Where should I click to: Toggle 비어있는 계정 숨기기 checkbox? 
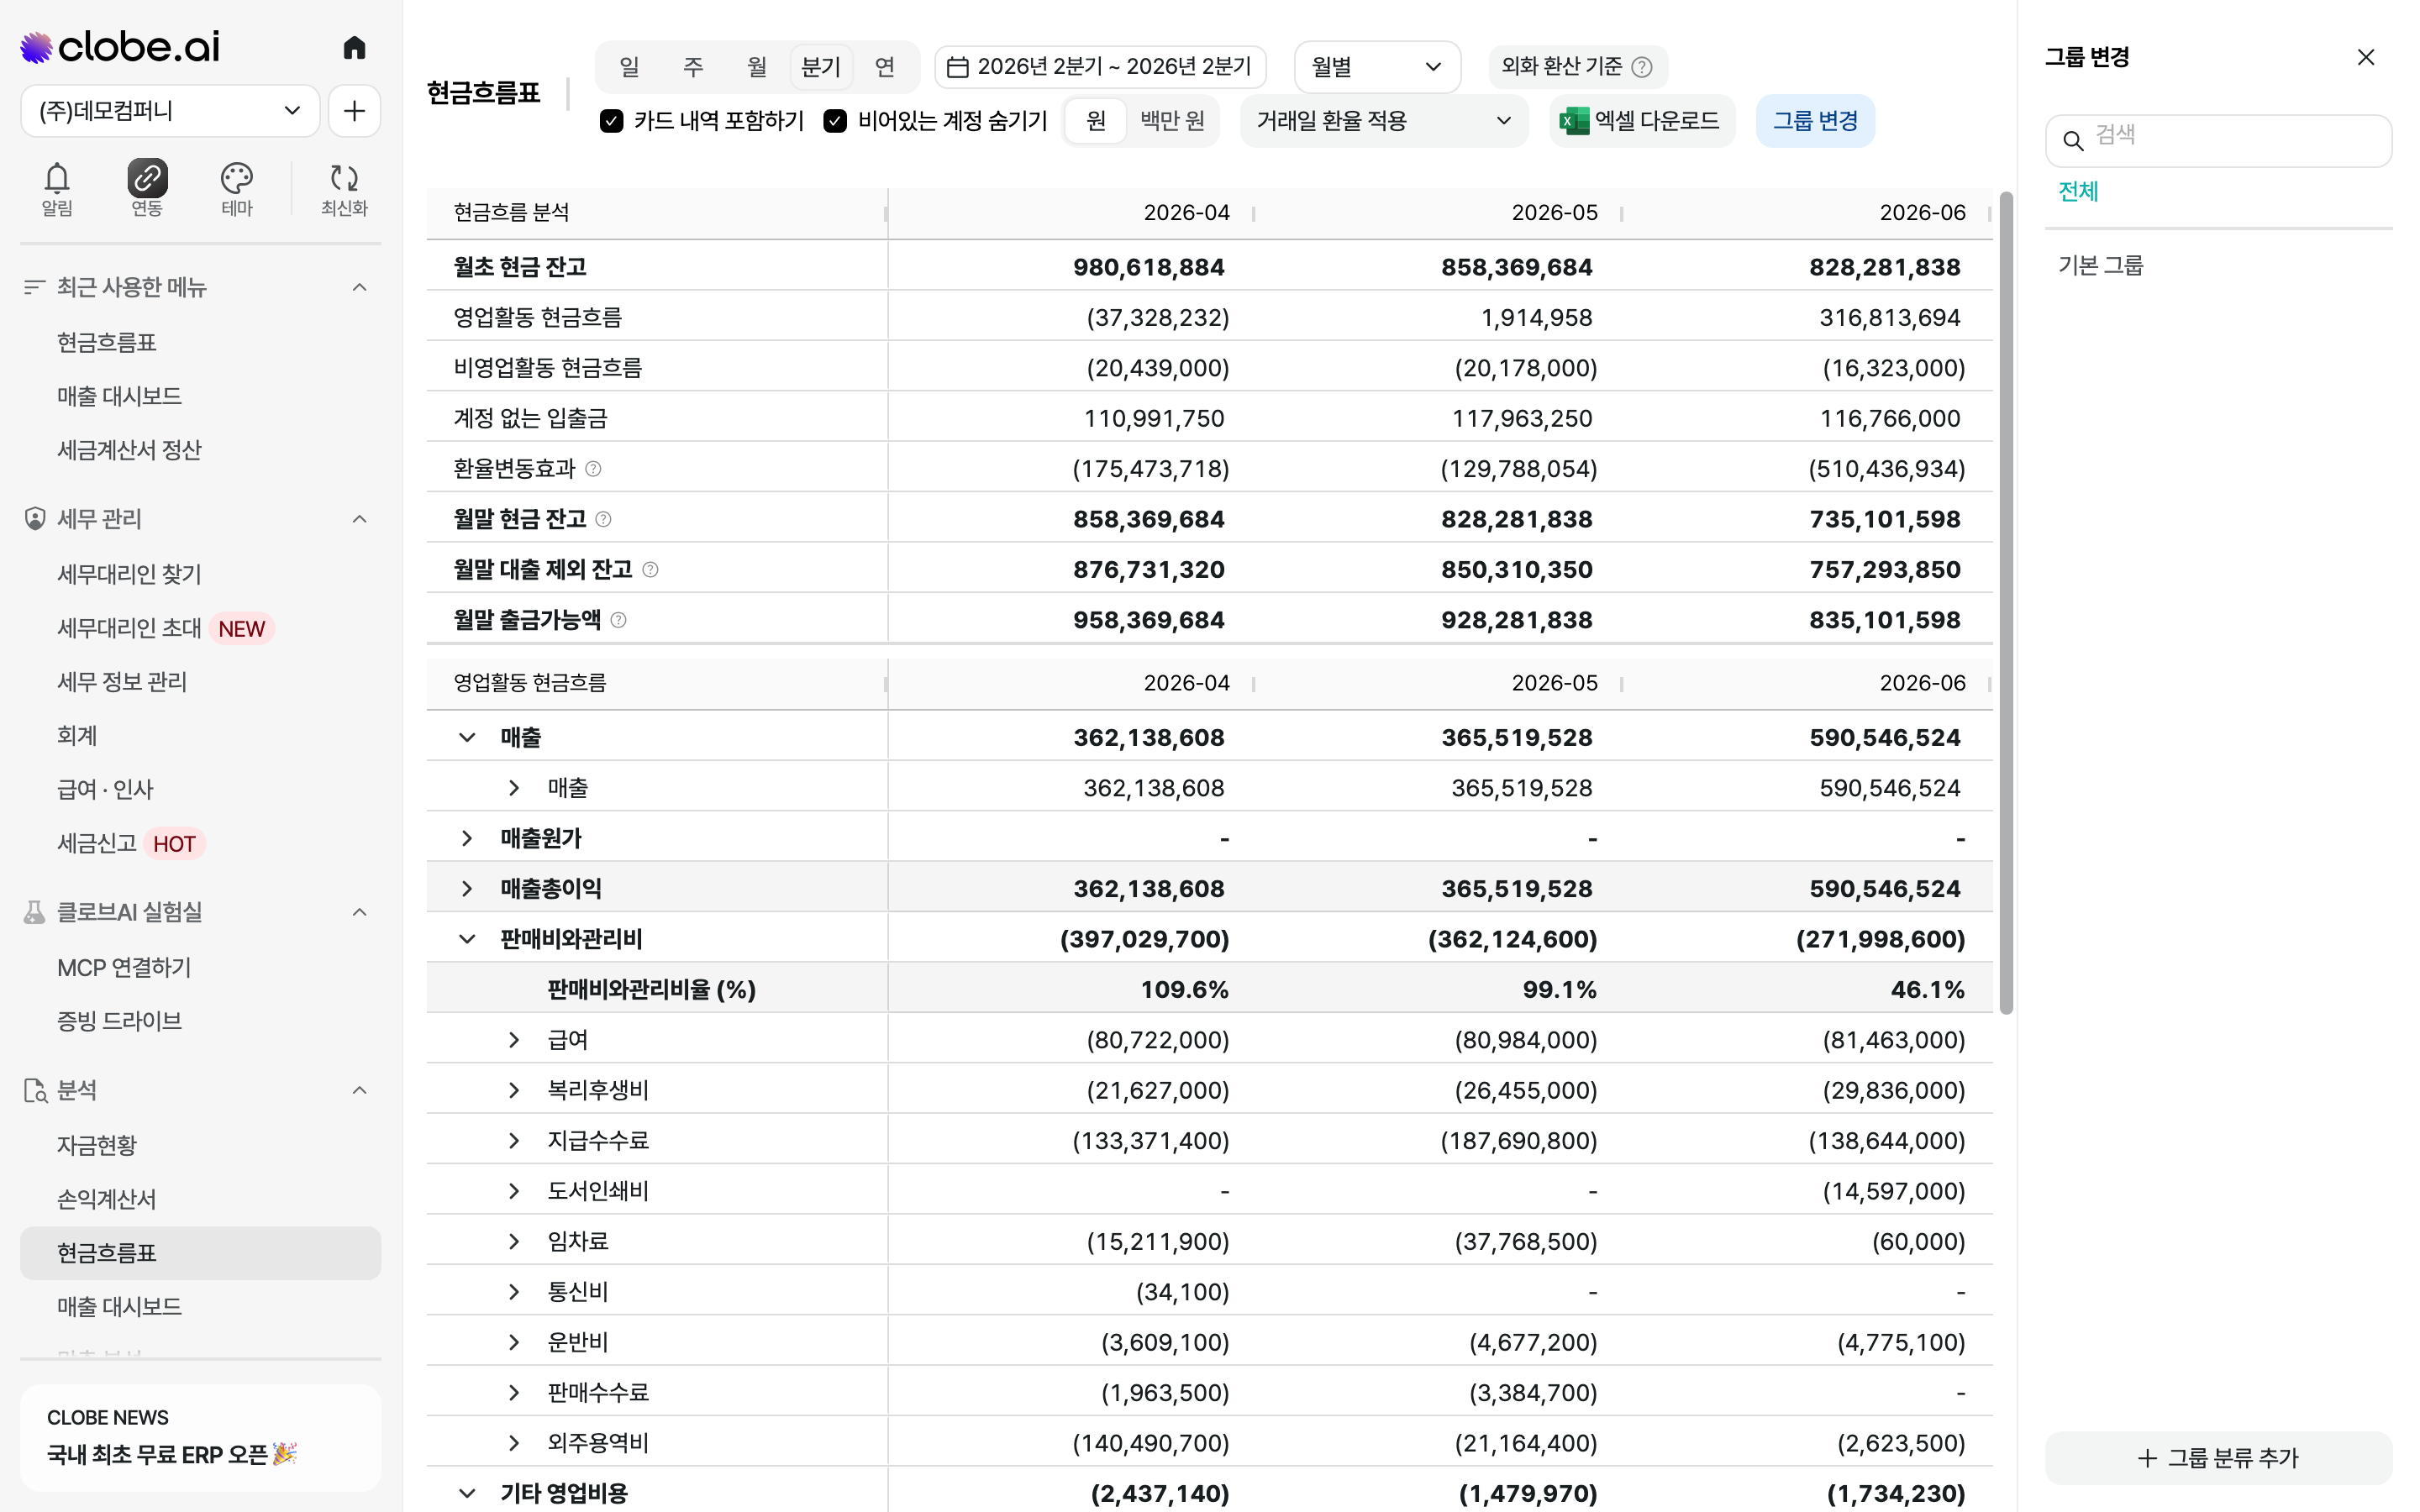[x=835, y=121]
